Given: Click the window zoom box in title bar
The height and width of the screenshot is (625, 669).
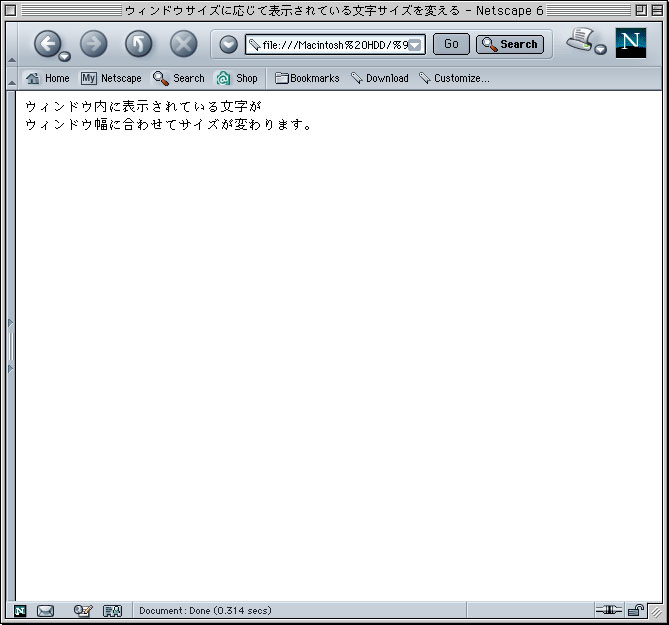Looking at the screenshot, I should pos(641,10).
